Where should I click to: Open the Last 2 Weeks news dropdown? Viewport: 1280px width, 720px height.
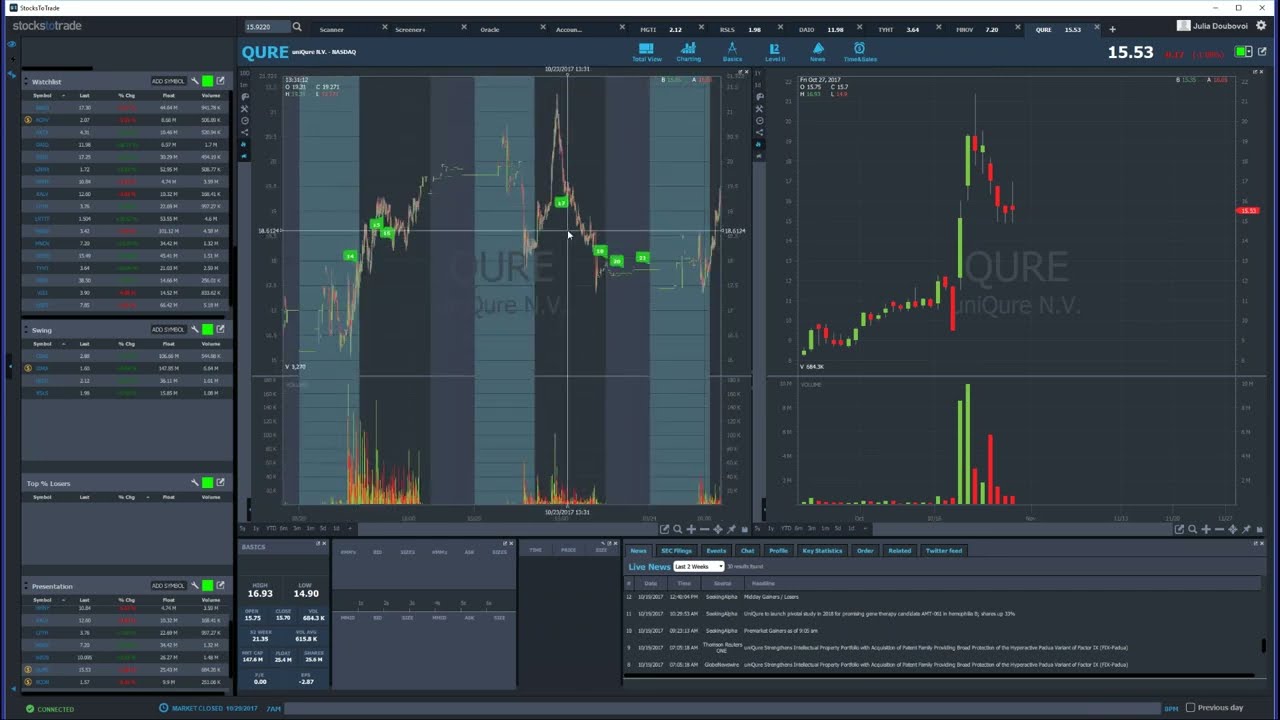click(x=698, y=566)
